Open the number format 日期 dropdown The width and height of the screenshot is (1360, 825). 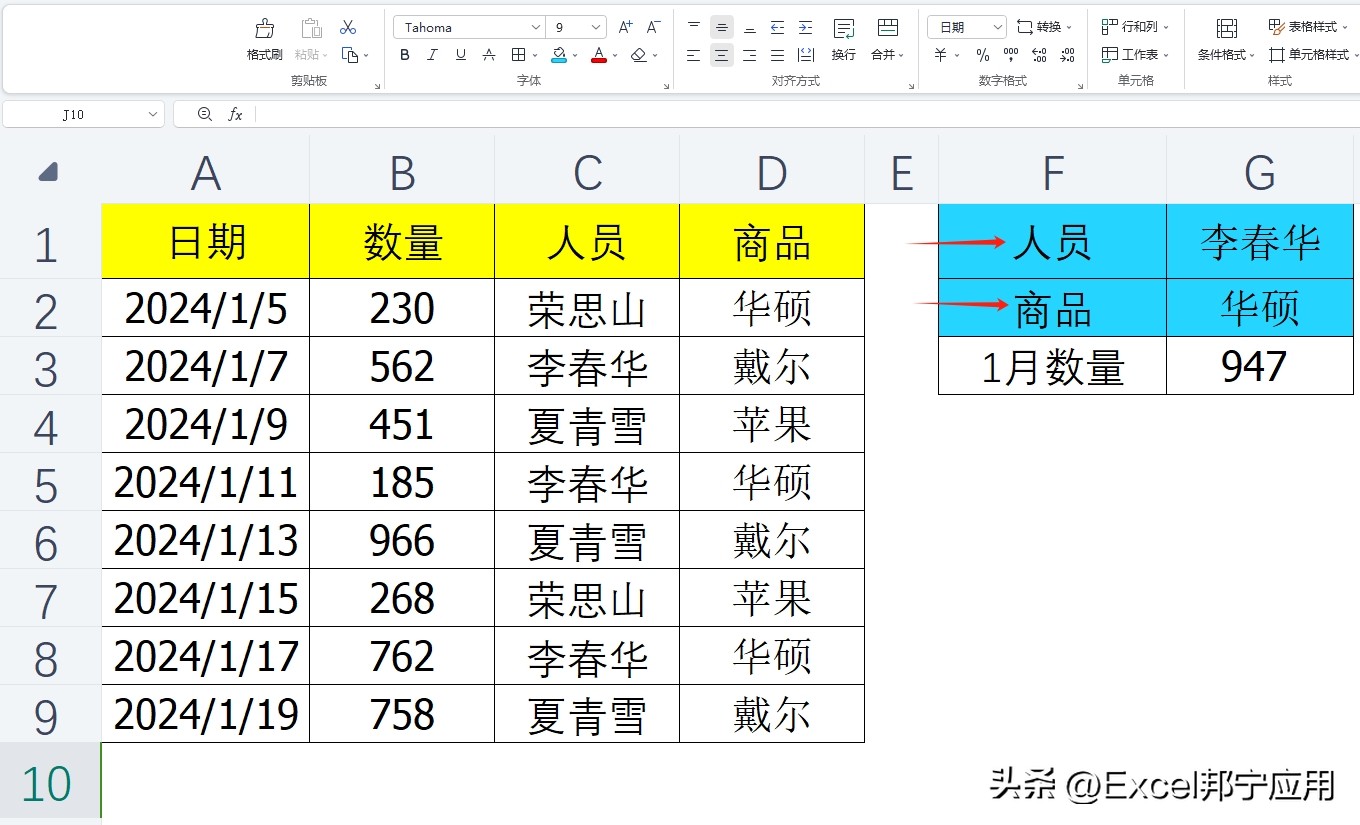click(x=967, y=27)
